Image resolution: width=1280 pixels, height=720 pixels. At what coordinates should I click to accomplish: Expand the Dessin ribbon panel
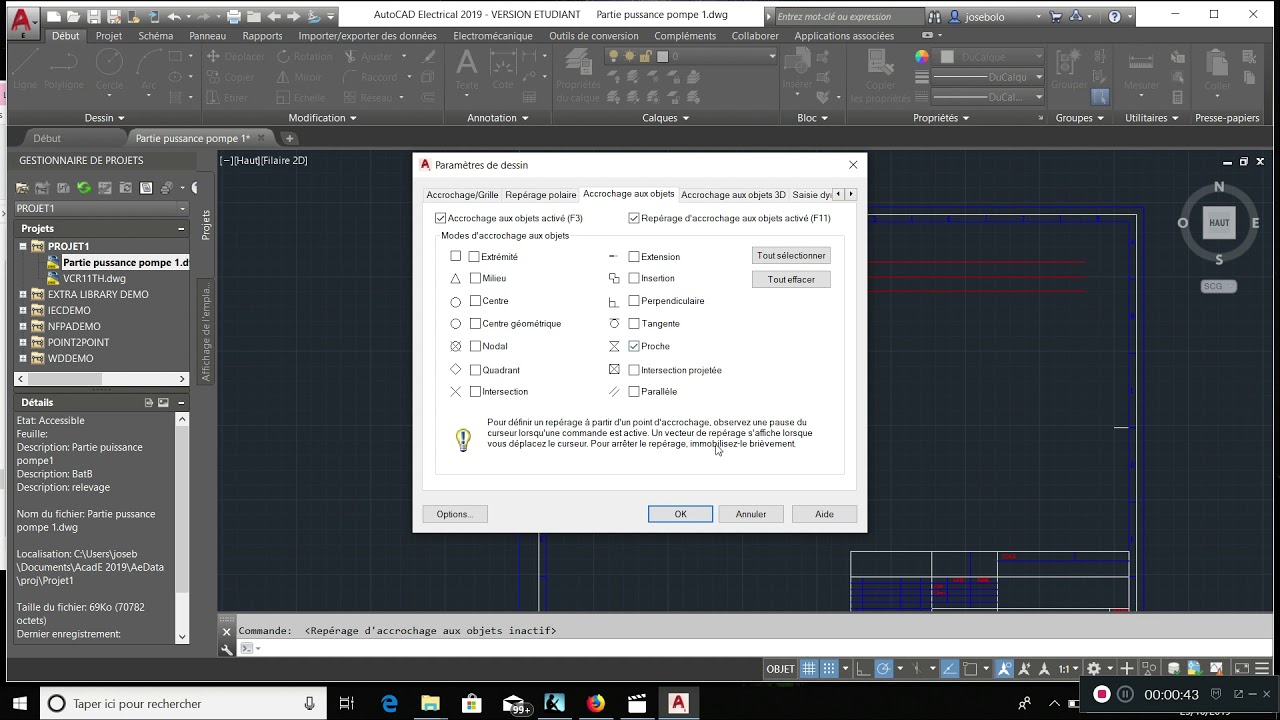click(x=104, y=118)
